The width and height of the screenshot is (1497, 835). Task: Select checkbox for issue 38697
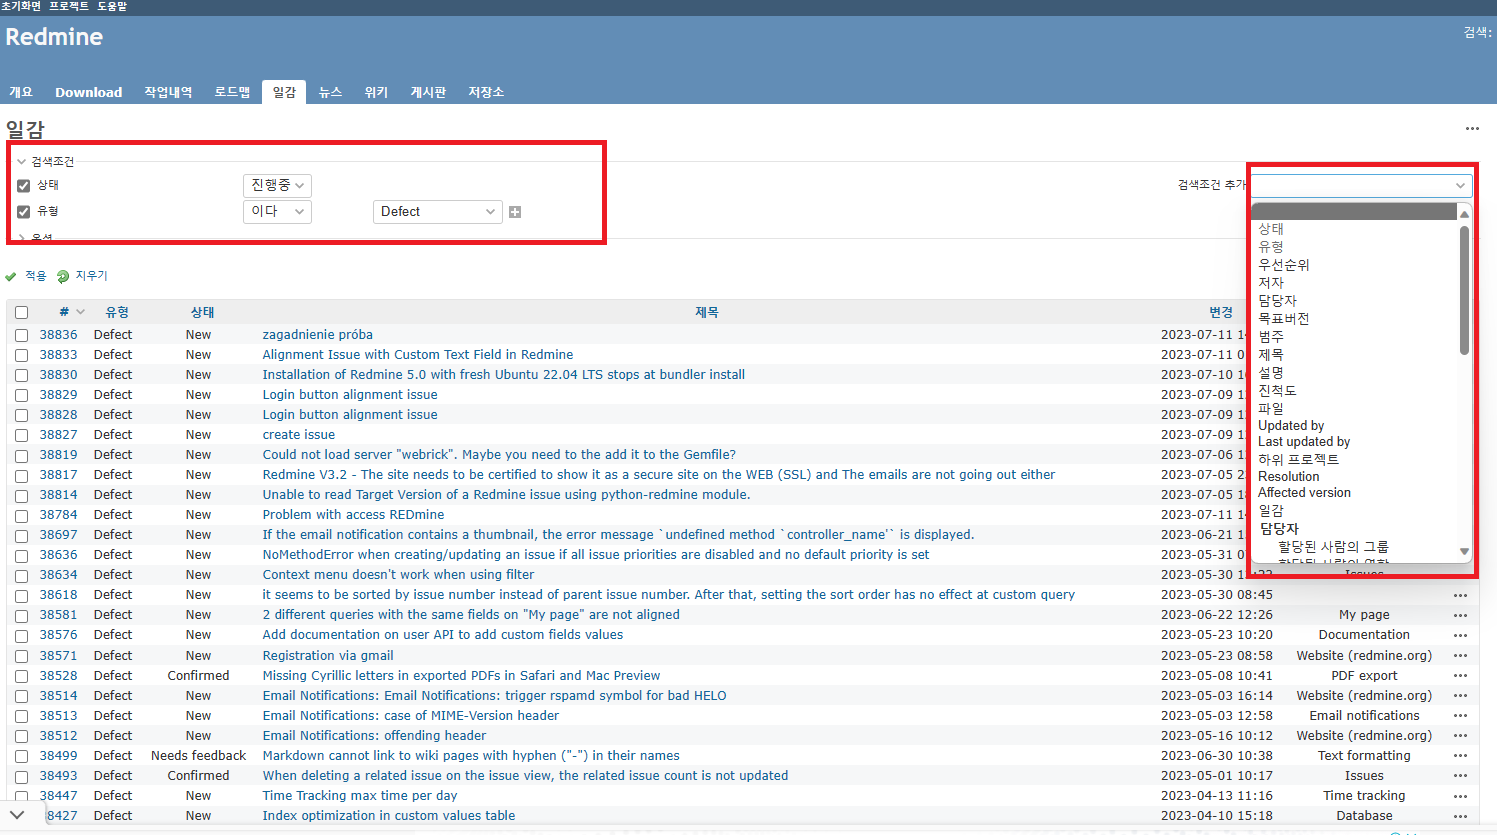click(22, 535)
